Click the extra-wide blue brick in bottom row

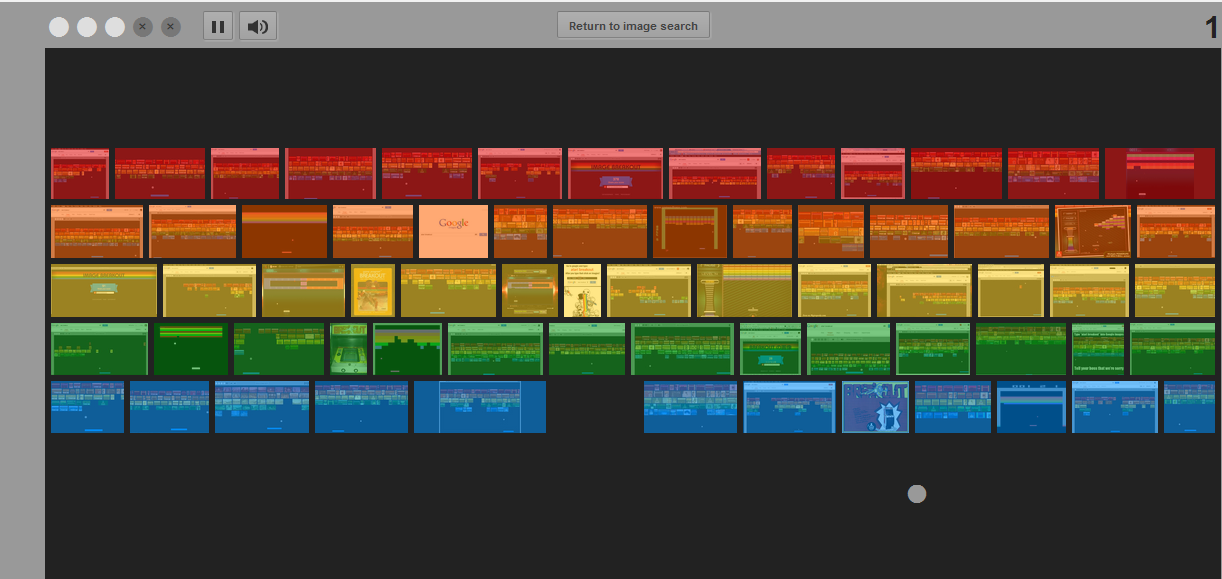479,407
